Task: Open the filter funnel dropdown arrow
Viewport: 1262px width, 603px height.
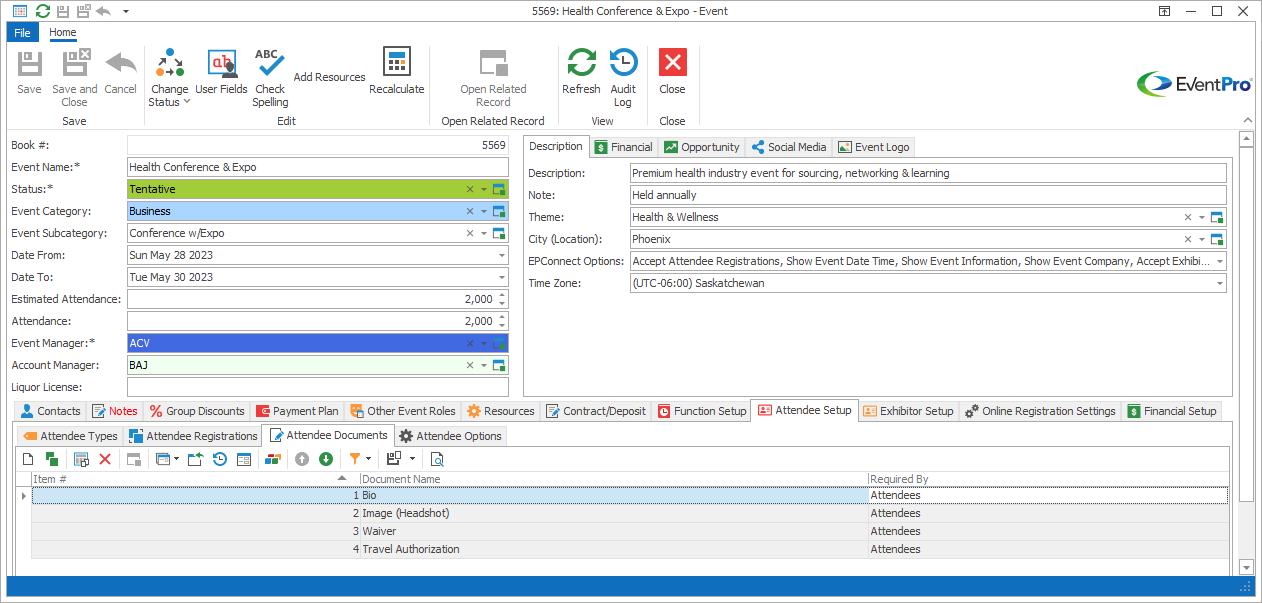Action: (368, 459)
